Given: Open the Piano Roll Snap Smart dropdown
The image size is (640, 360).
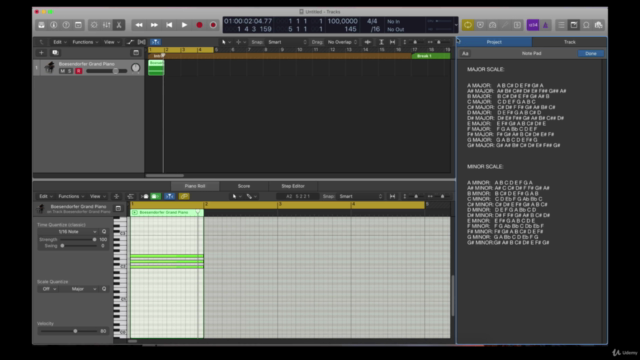Looking at the screenshot, I should (x=360, y=196).
